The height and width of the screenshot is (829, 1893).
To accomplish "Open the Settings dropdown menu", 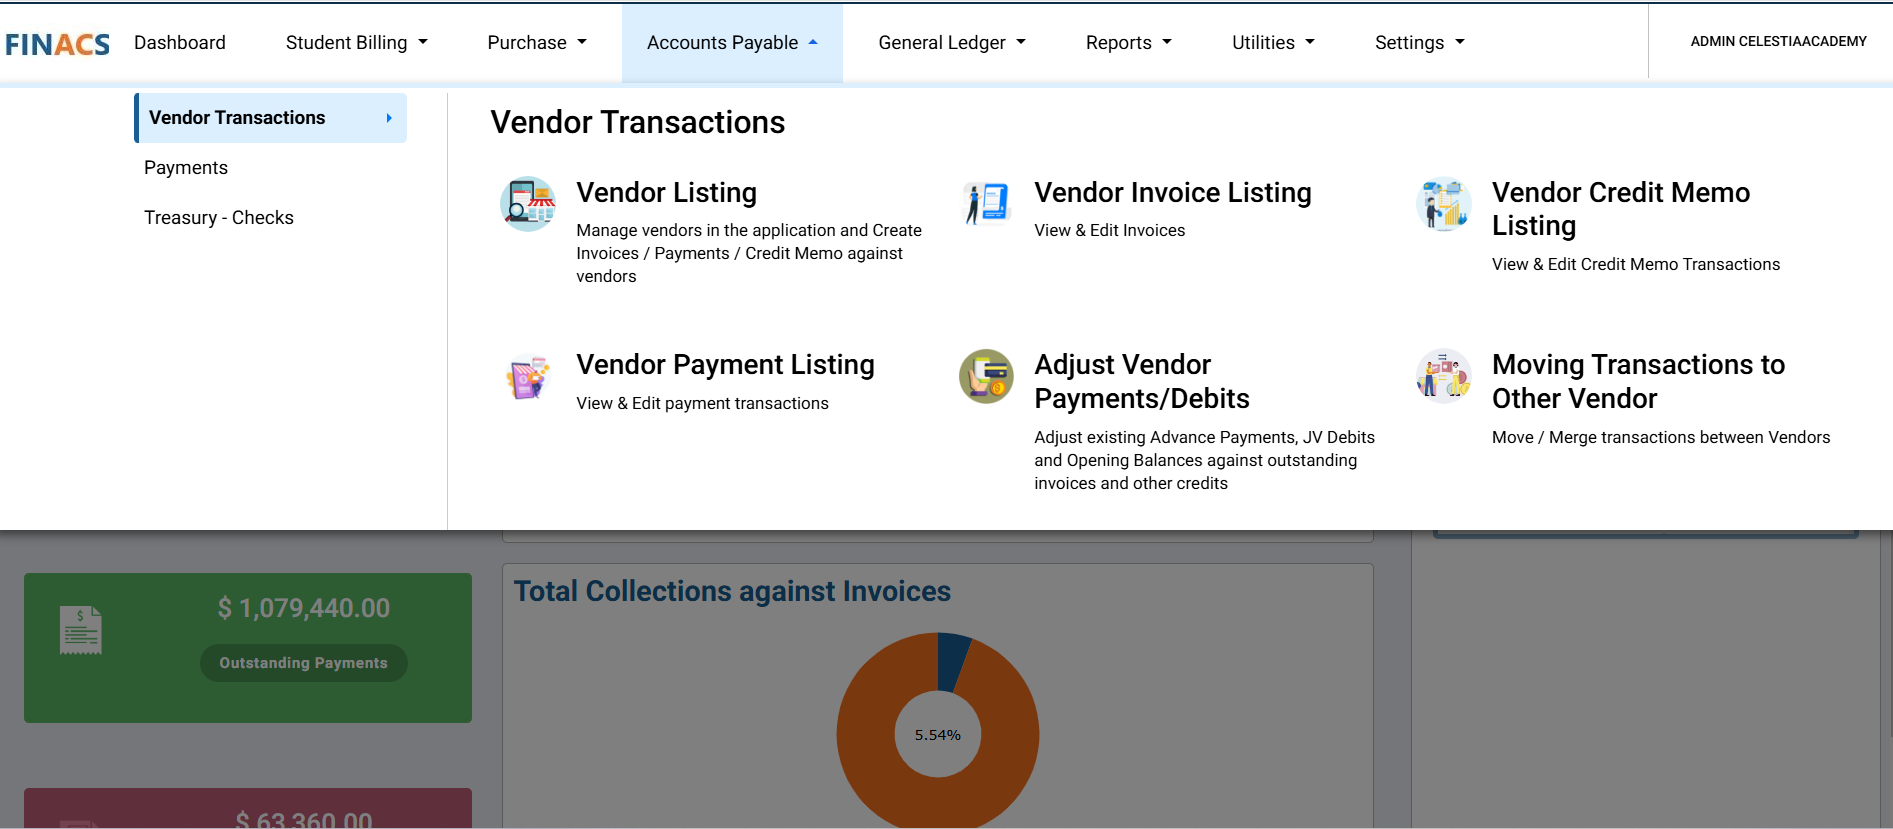I will [x=1419, y=43].
